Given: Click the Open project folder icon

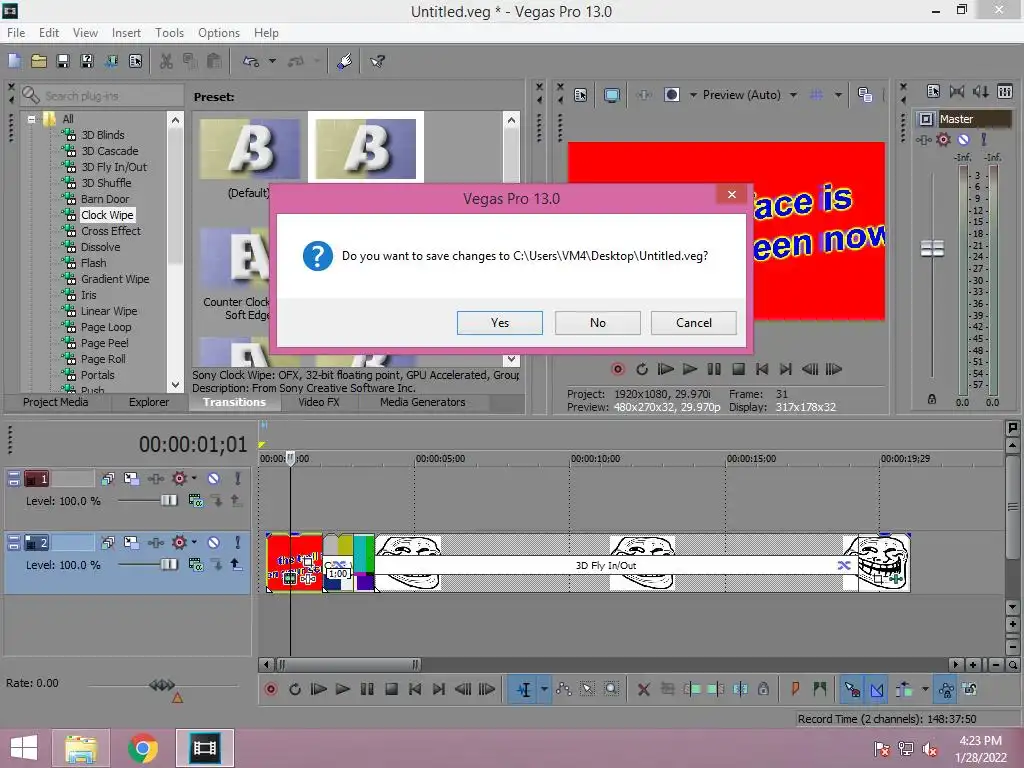Looking at the screenshot, I should point(39,61).
